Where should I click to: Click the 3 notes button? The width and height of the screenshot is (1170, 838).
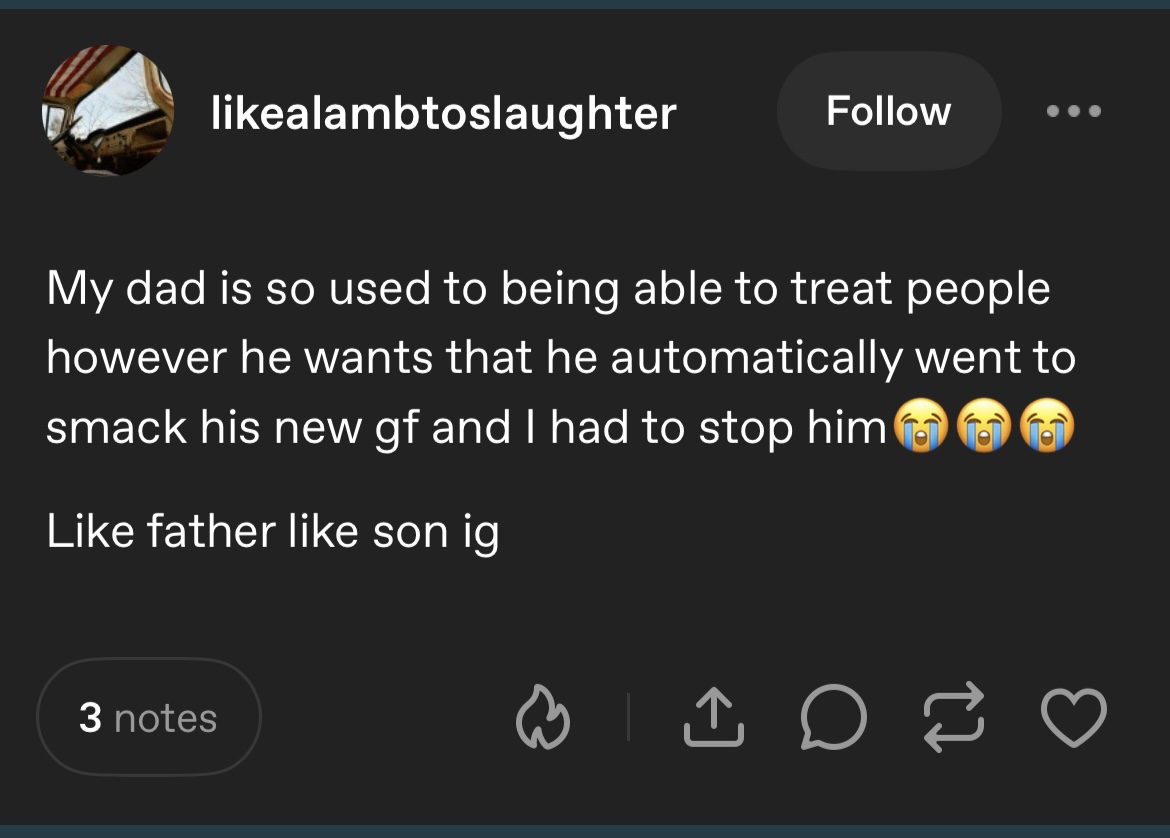pos(148,717)
